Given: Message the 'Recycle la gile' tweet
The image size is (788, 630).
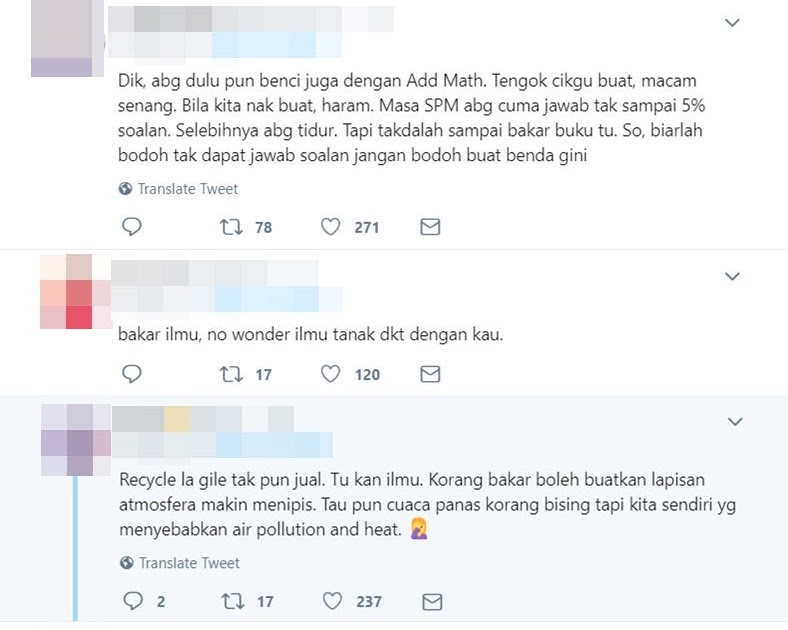Looking at the screenshot, I should pos(432,601).
